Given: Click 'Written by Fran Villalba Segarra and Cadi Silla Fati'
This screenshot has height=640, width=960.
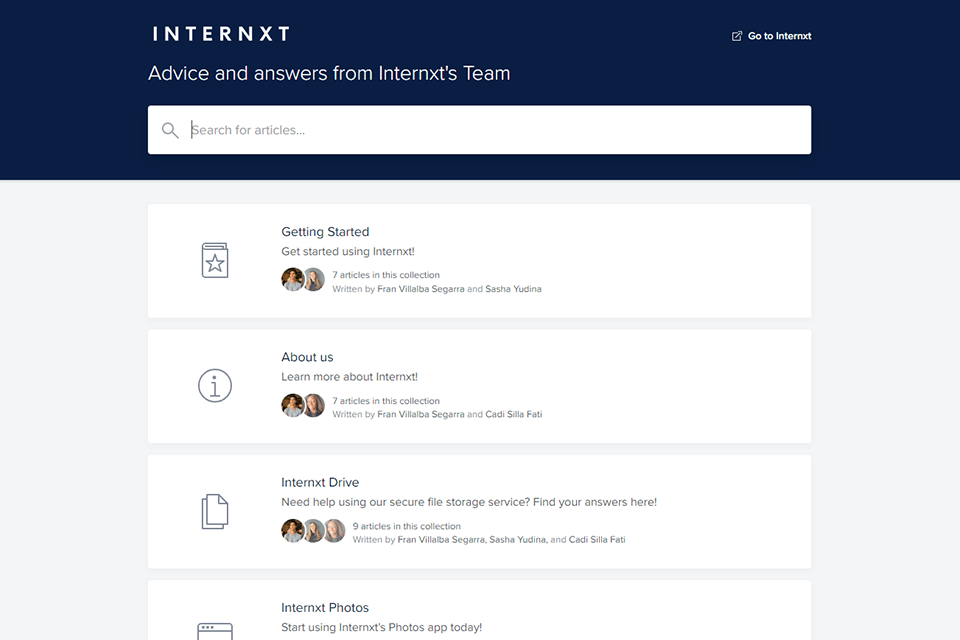Looking at the screenshot, I should pos(437,415).
